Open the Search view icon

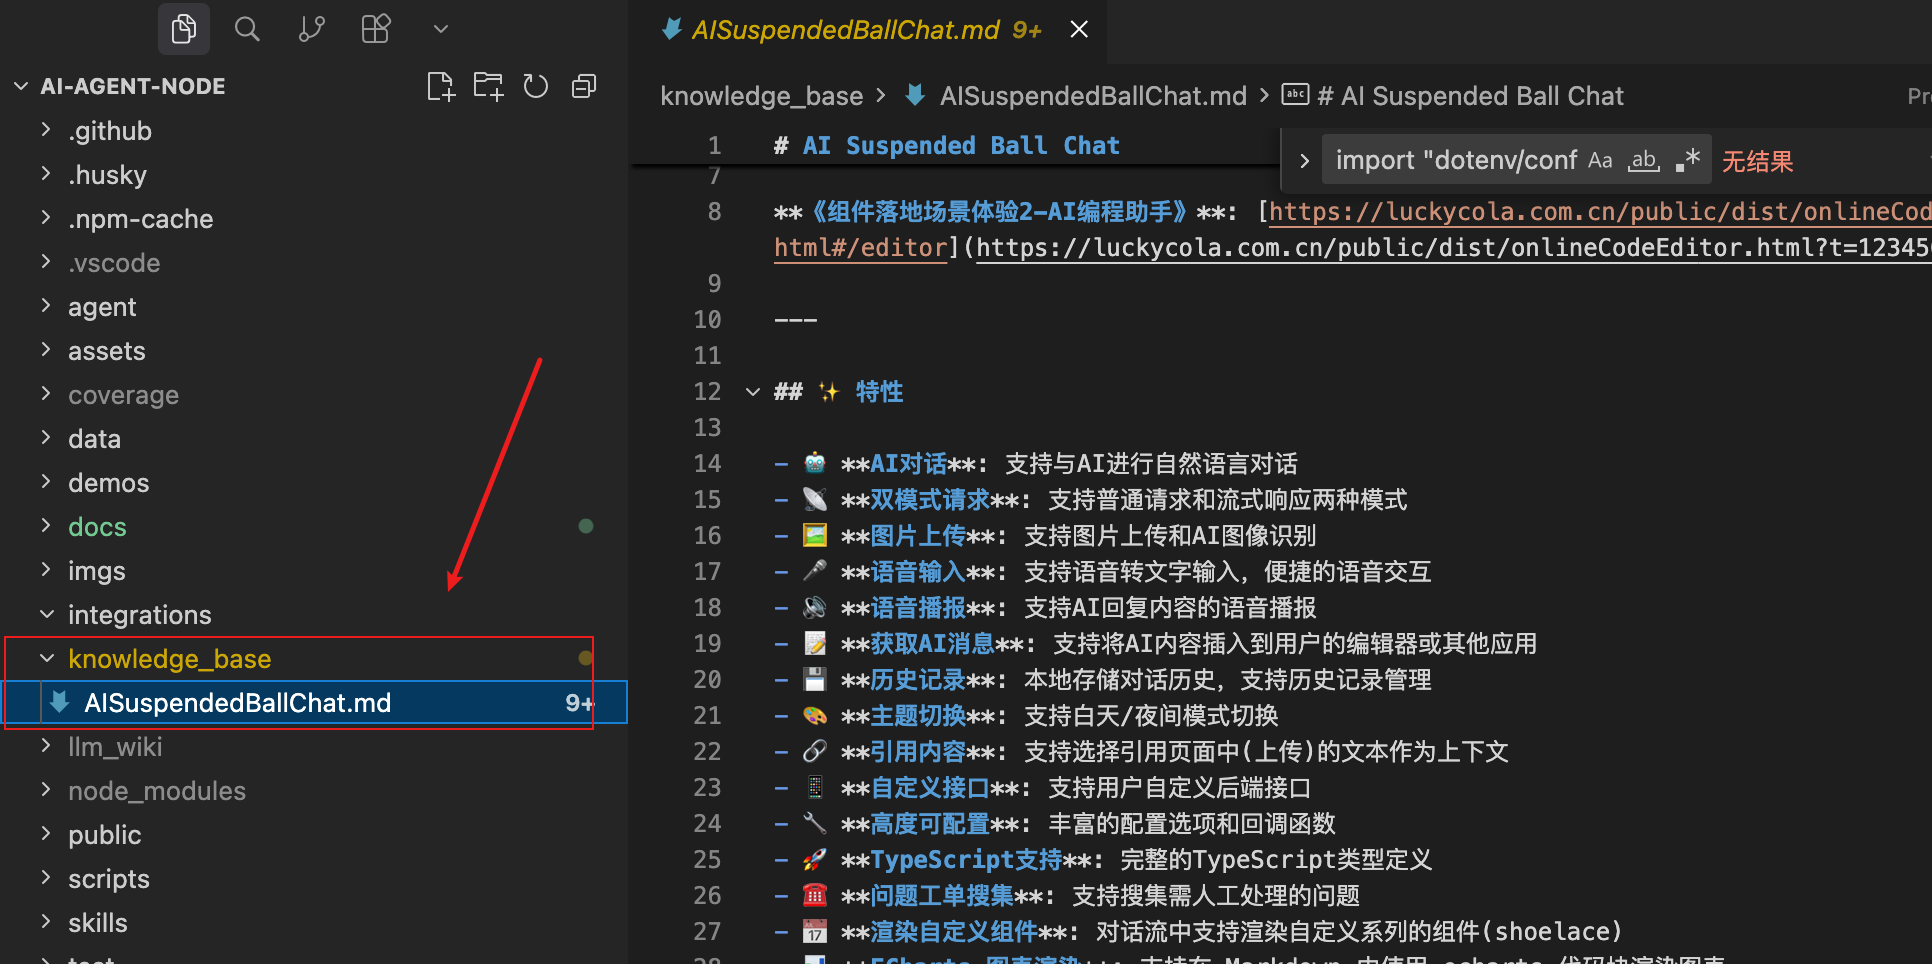click(247, 29)
